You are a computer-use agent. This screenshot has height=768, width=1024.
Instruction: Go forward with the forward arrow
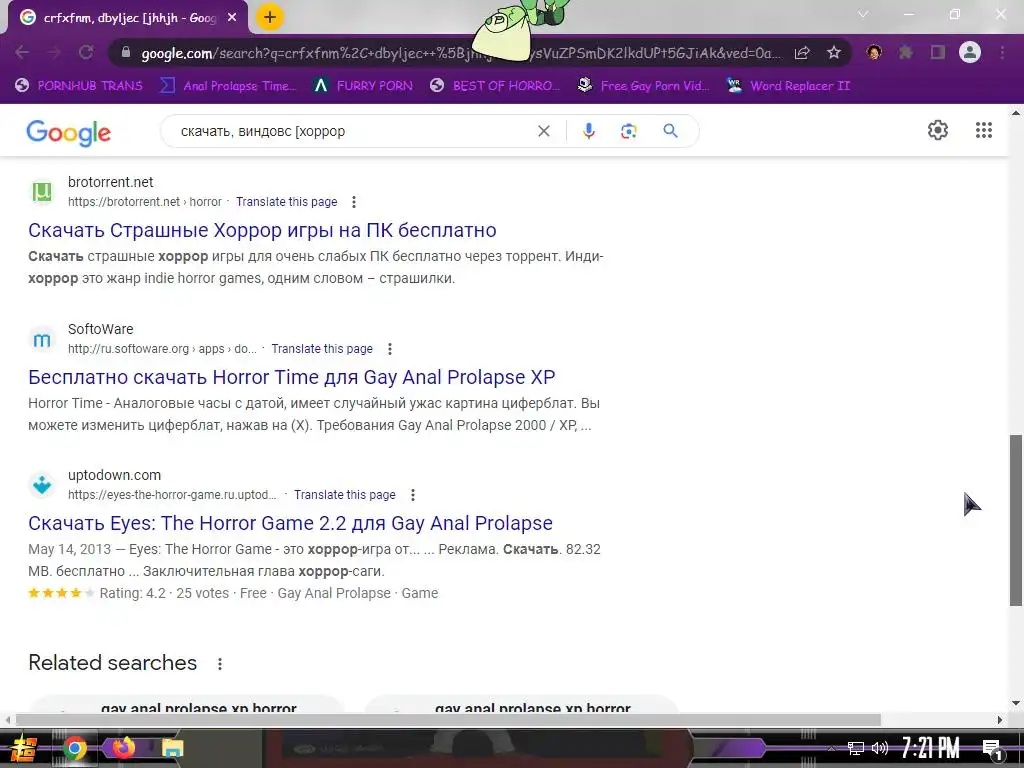(54, 52)
